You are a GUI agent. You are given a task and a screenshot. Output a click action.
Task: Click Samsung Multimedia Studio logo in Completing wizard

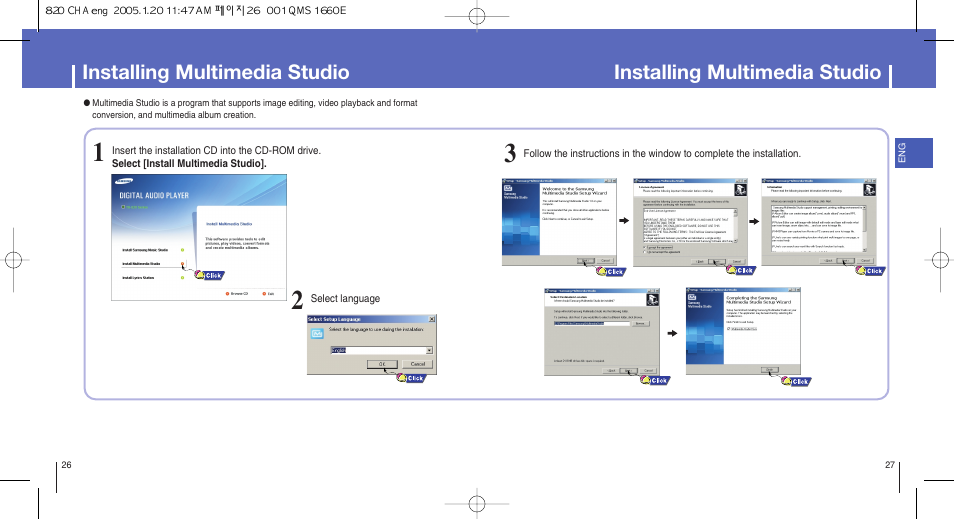point(698,302)
